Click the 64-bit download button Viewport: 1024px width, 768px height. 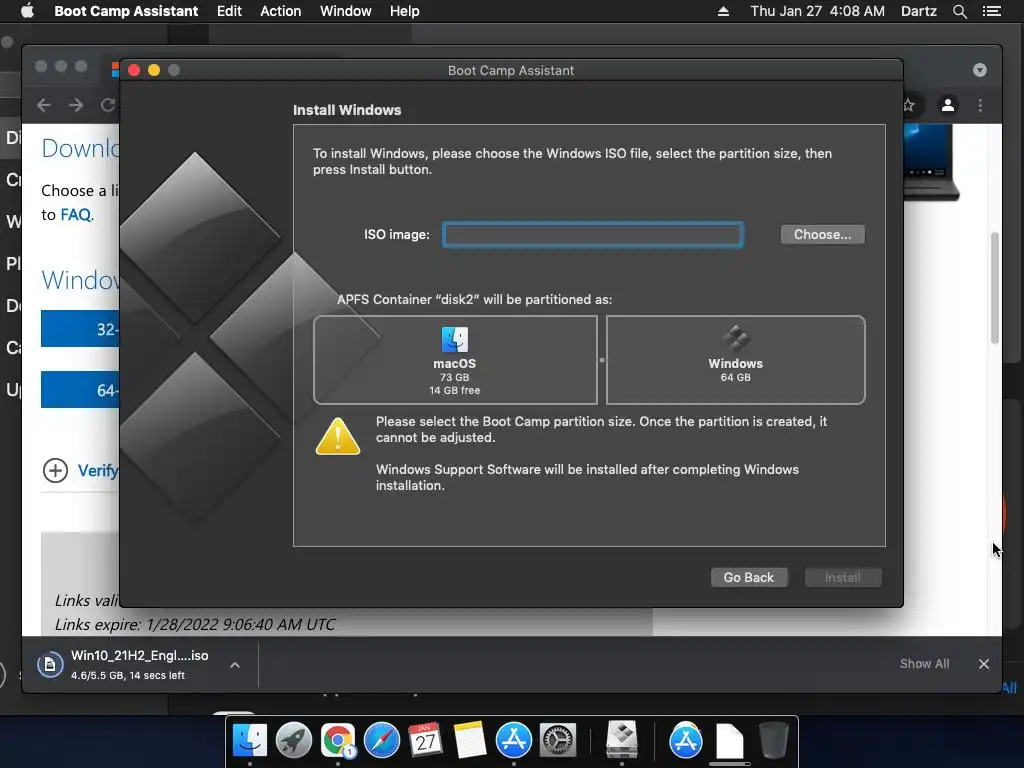click(80, 390)
